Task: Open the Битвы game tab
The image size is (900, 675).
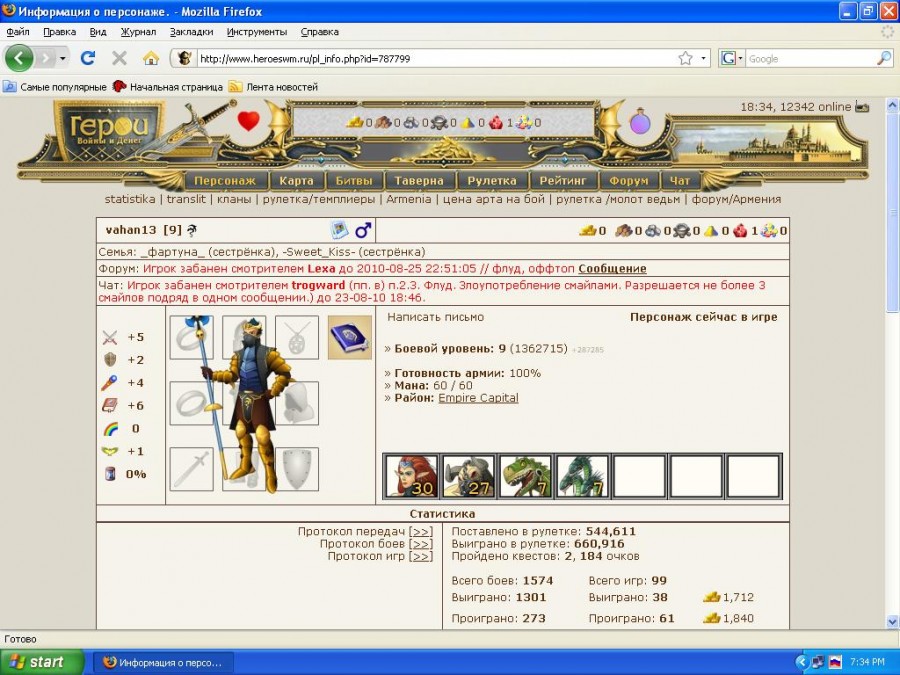Action: [354, 181]
